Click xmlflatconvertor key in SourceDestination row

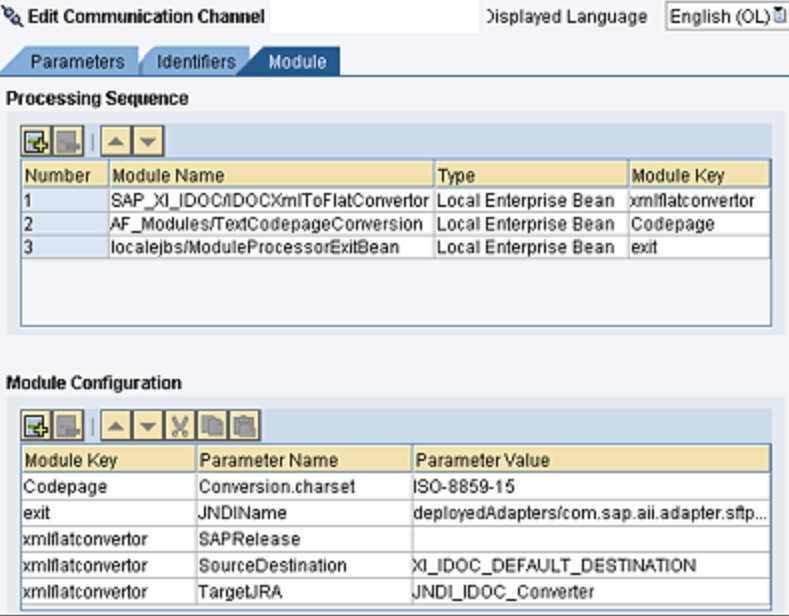coord(109,565)
